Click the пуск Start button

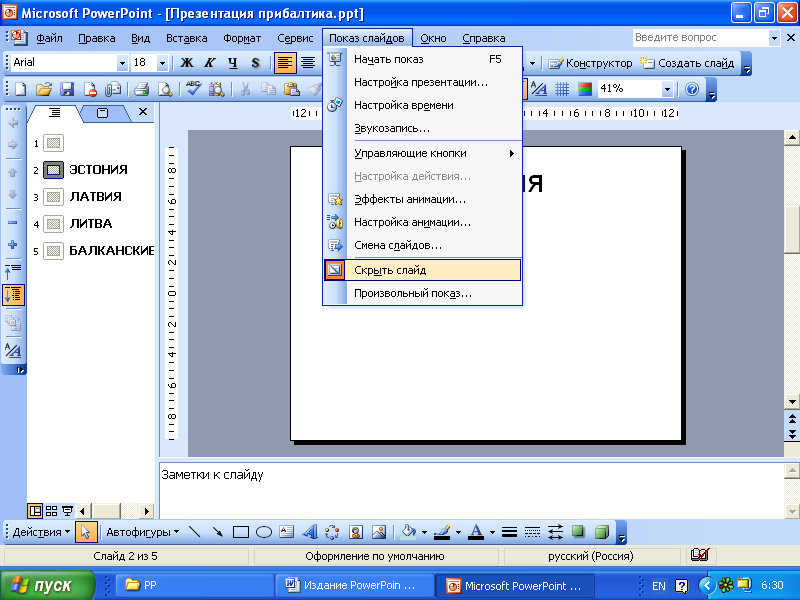(x=47, y=585)
